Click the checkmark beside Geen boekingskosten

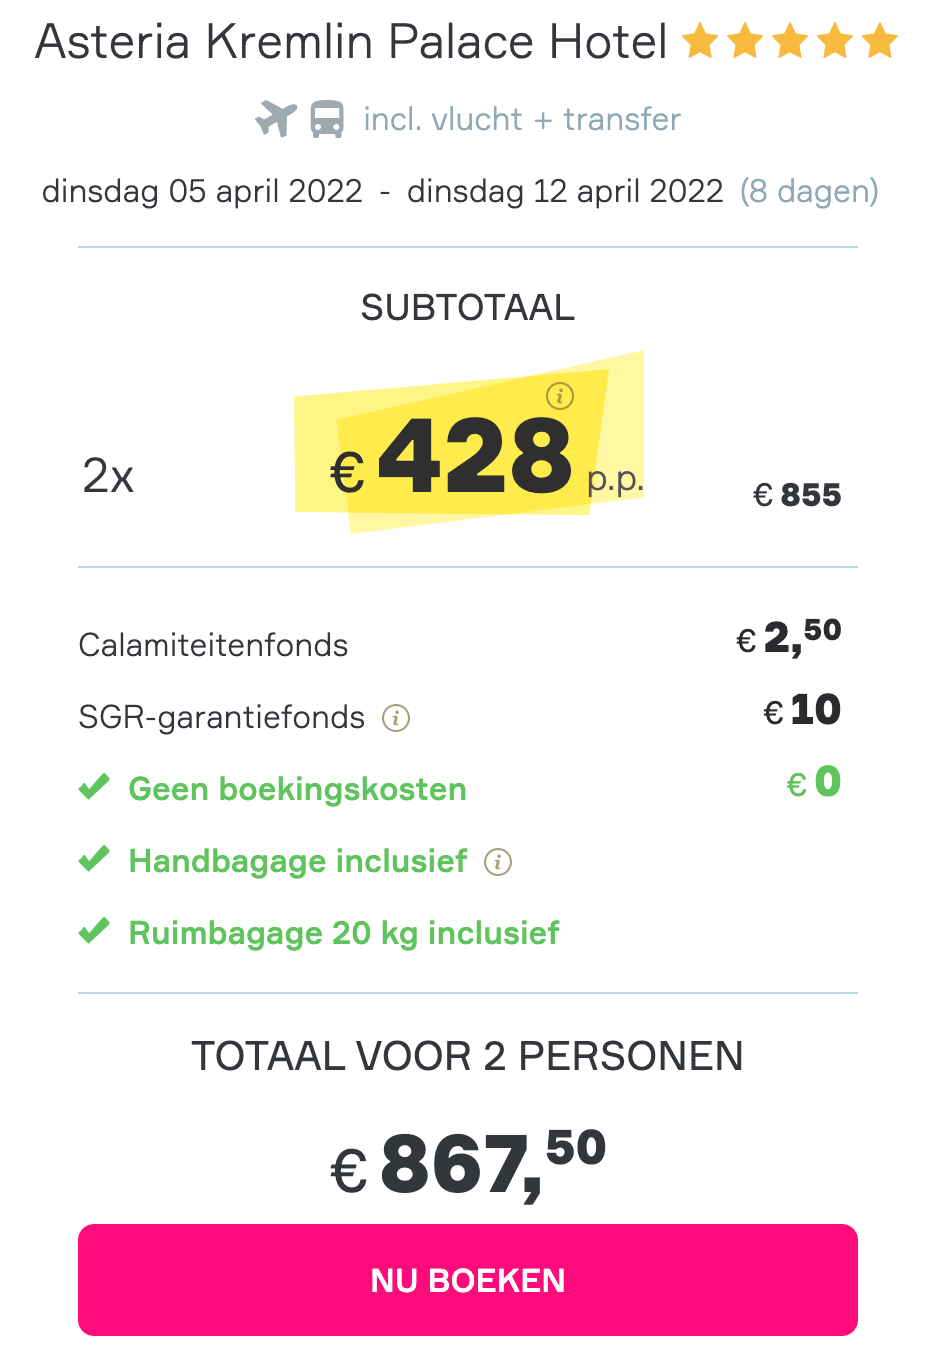point(94,788)
